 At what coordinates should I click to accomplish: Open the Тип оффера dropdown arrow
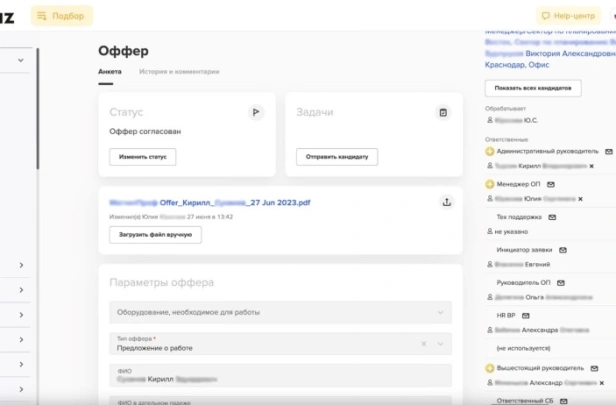point(440,344)
